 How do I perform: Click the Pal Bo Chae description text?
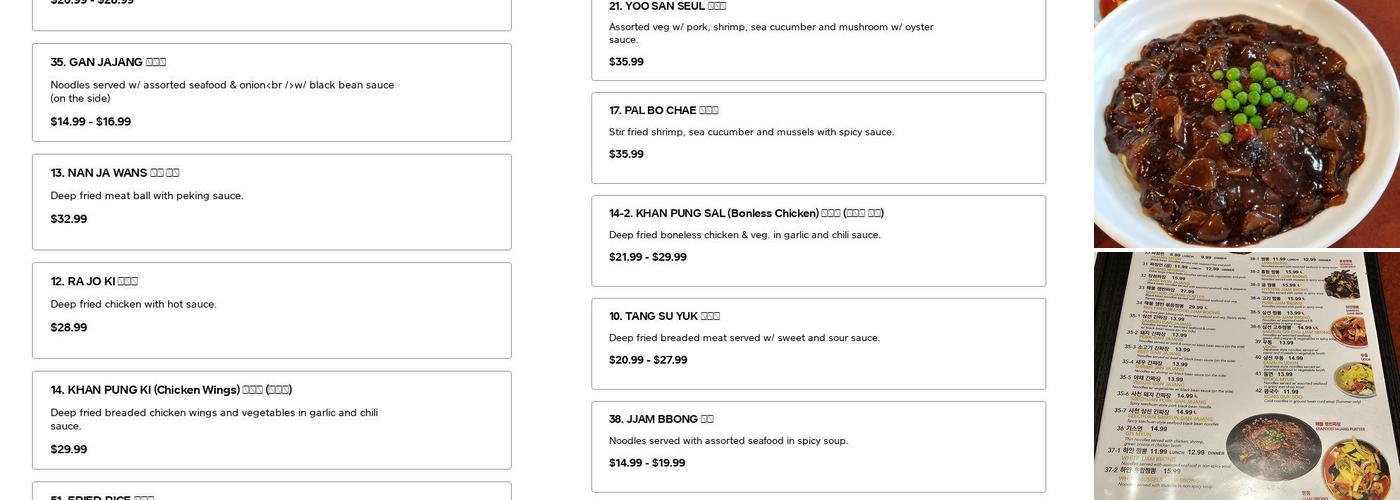751,132
